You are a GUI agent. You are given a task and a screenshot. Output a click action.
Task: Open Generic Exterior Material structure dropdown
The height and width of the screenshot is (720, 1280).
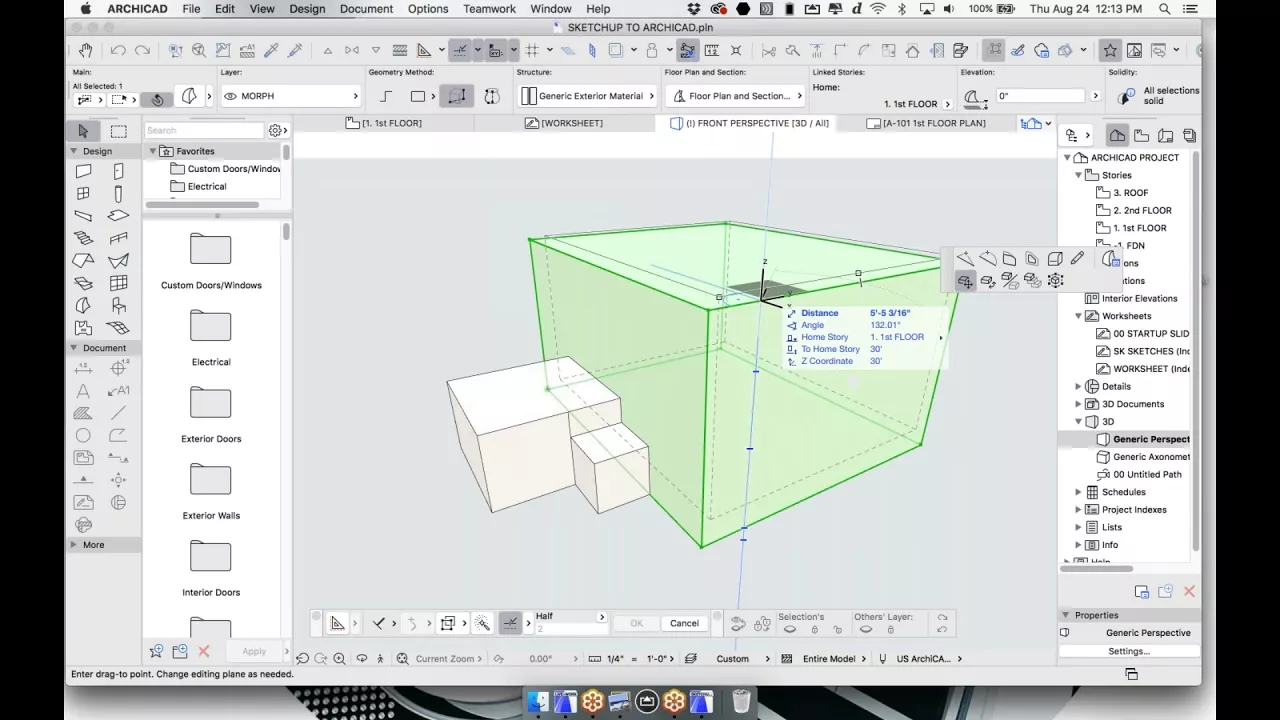[588, 96]
